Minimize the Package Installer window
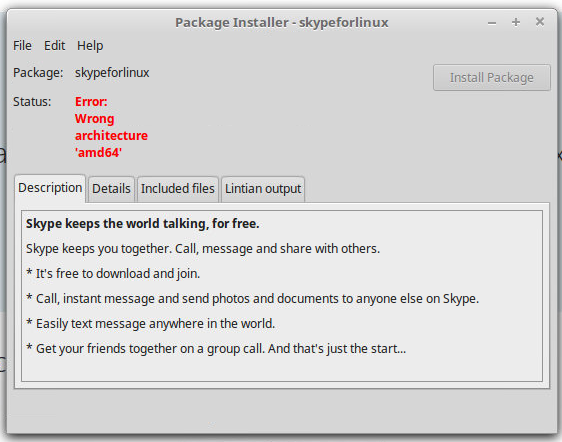The image size is (562, 442). (492, 23)
